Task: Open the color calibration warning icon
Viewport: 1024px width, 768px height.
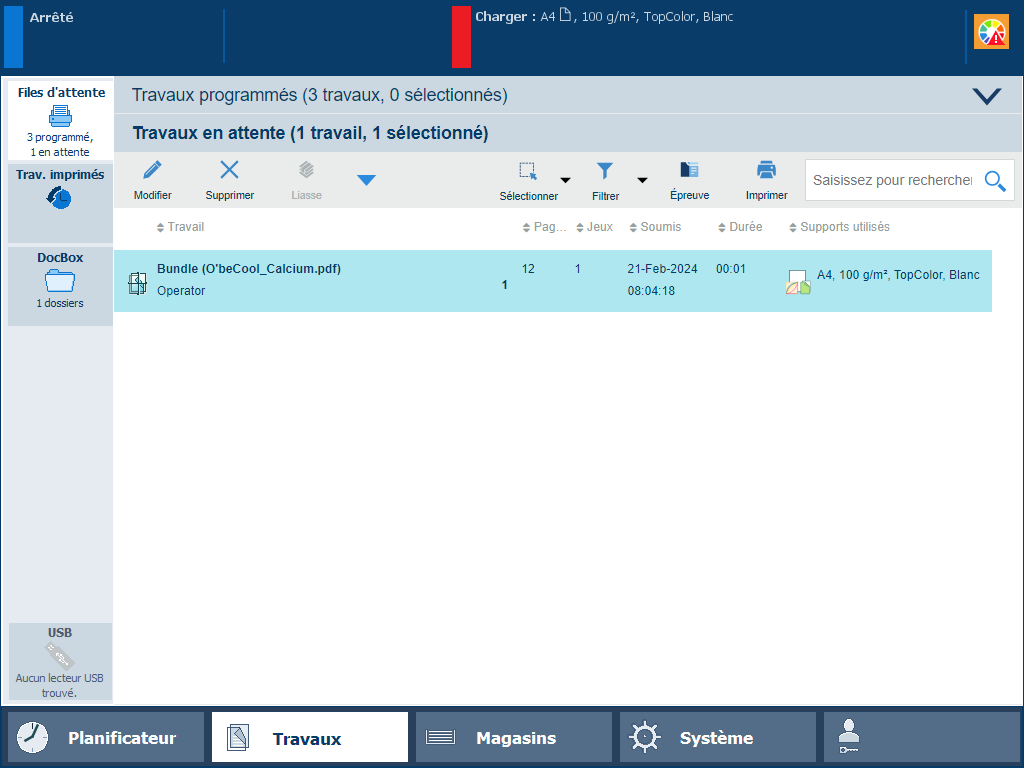Action: click(992, 33)
